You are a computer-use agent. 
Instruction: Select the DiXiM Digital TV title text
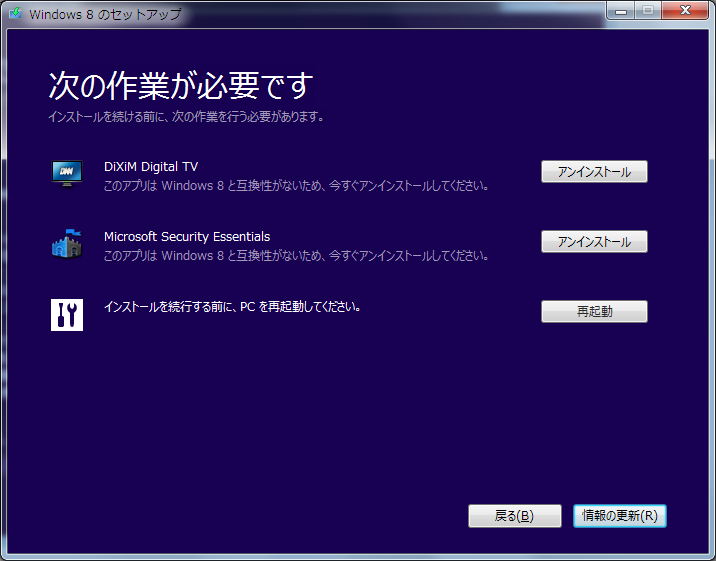coord(151,167)
